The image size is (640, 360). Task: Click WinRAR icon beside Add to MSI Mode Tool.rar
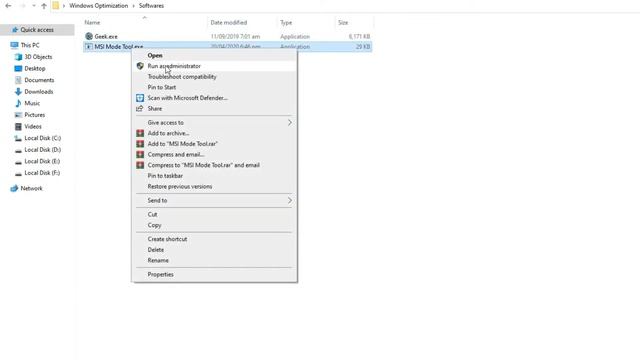click(x=140, y=144)
